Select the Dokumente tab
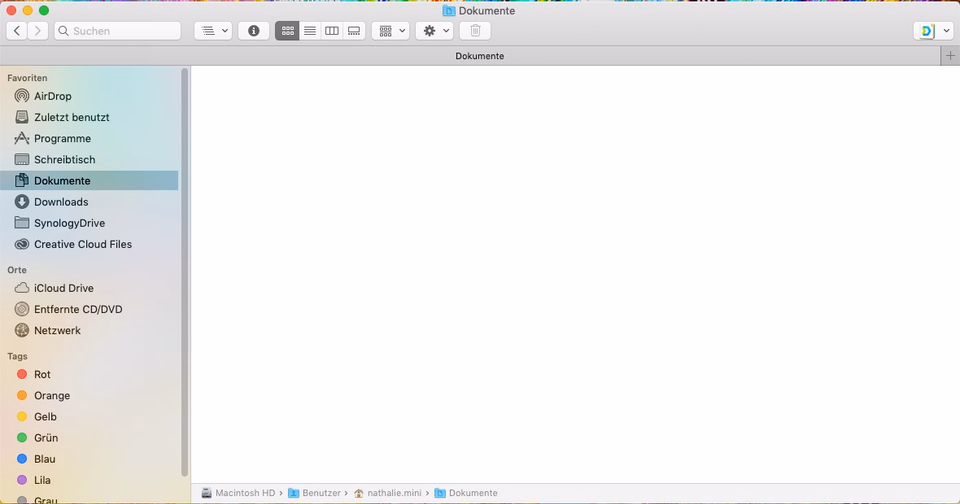960x504 pixels. (470, 56)
